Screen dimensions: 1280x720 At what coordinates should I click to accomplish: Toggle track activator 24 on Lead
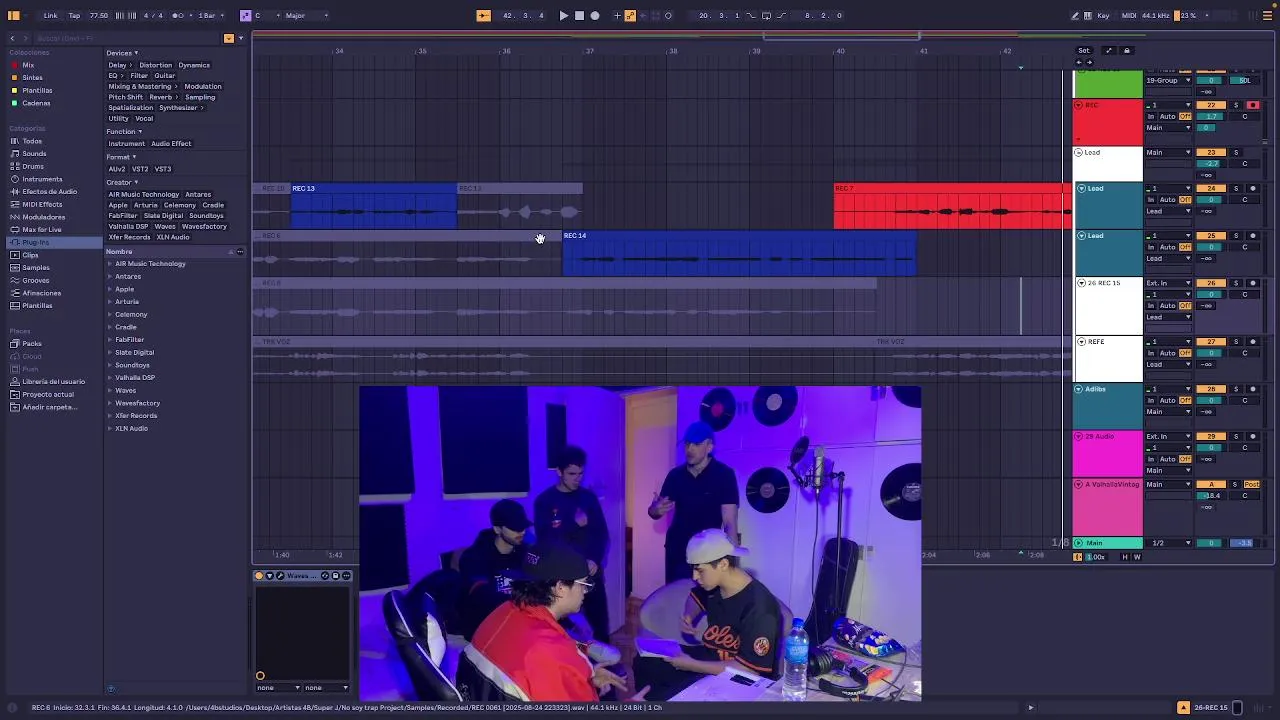pos(1211,188)
